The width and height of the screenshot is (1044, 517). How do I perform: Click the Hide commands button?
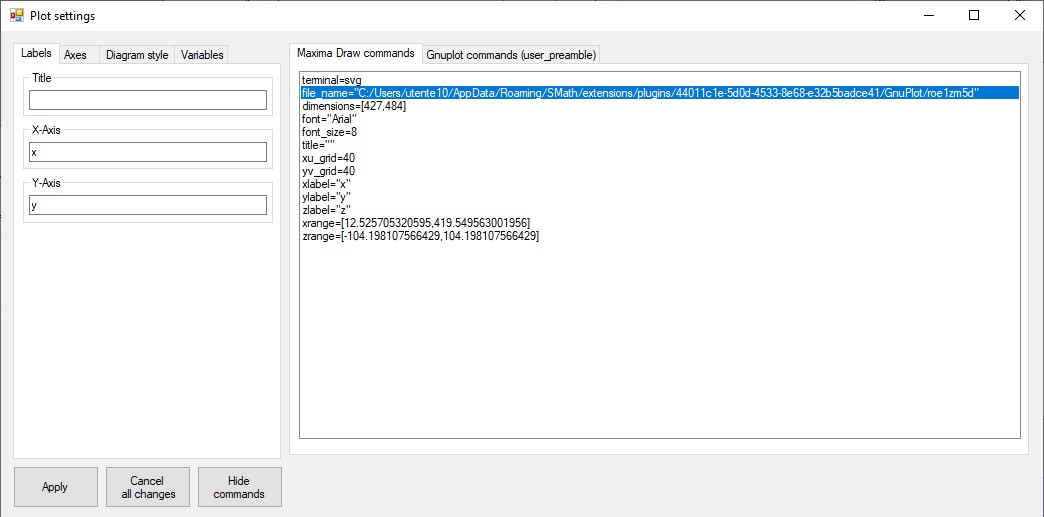coord(239,487)
